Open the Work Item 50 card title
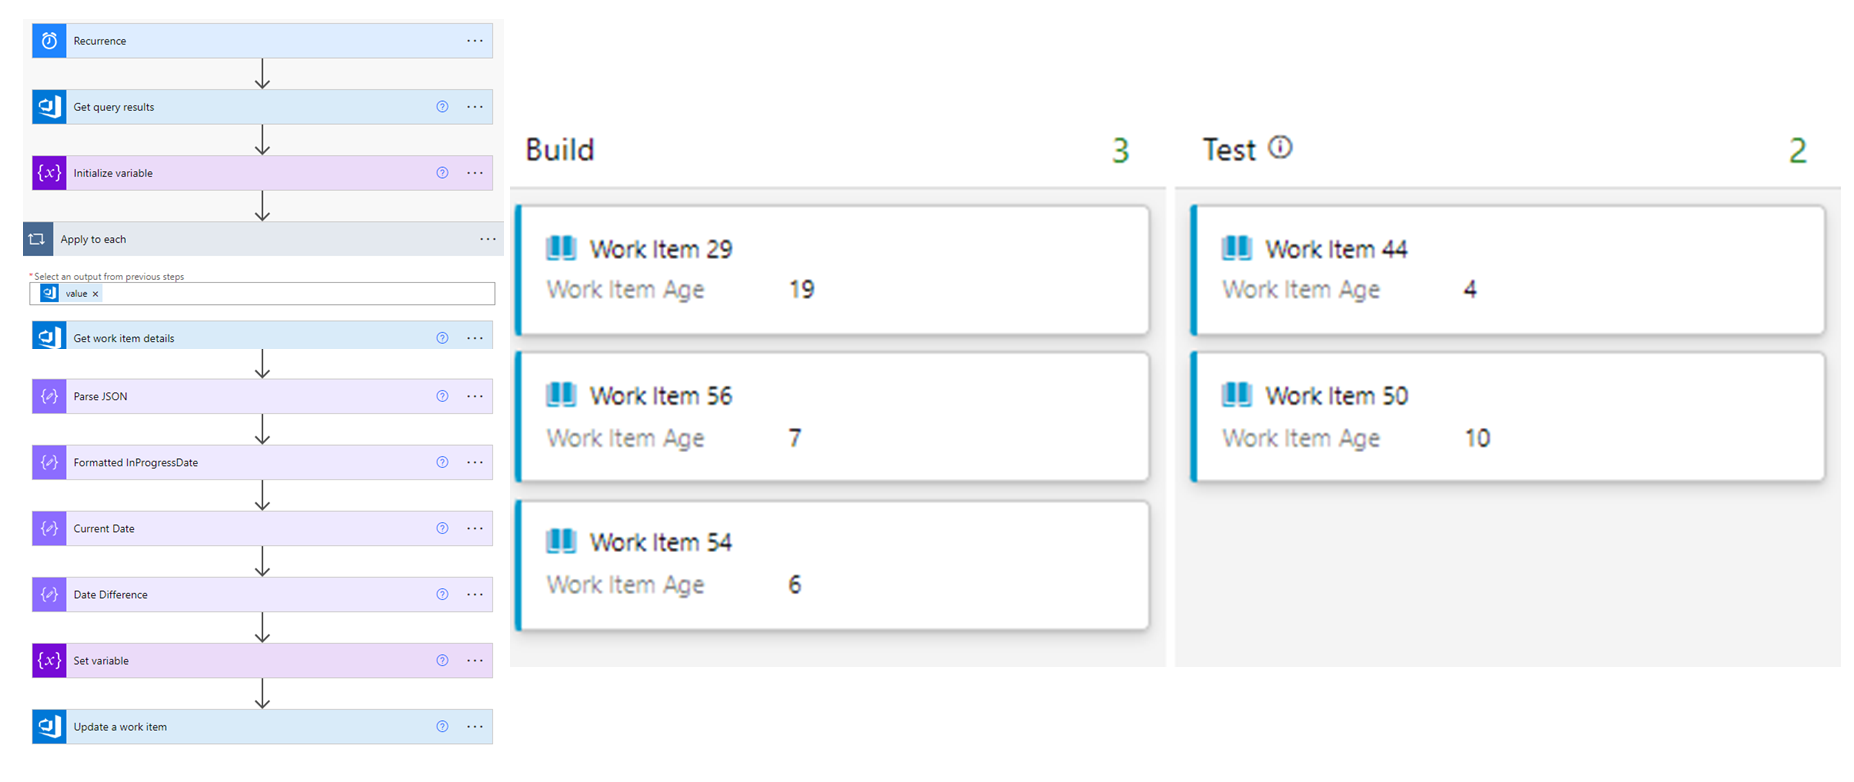 (x=1336, y=396)
